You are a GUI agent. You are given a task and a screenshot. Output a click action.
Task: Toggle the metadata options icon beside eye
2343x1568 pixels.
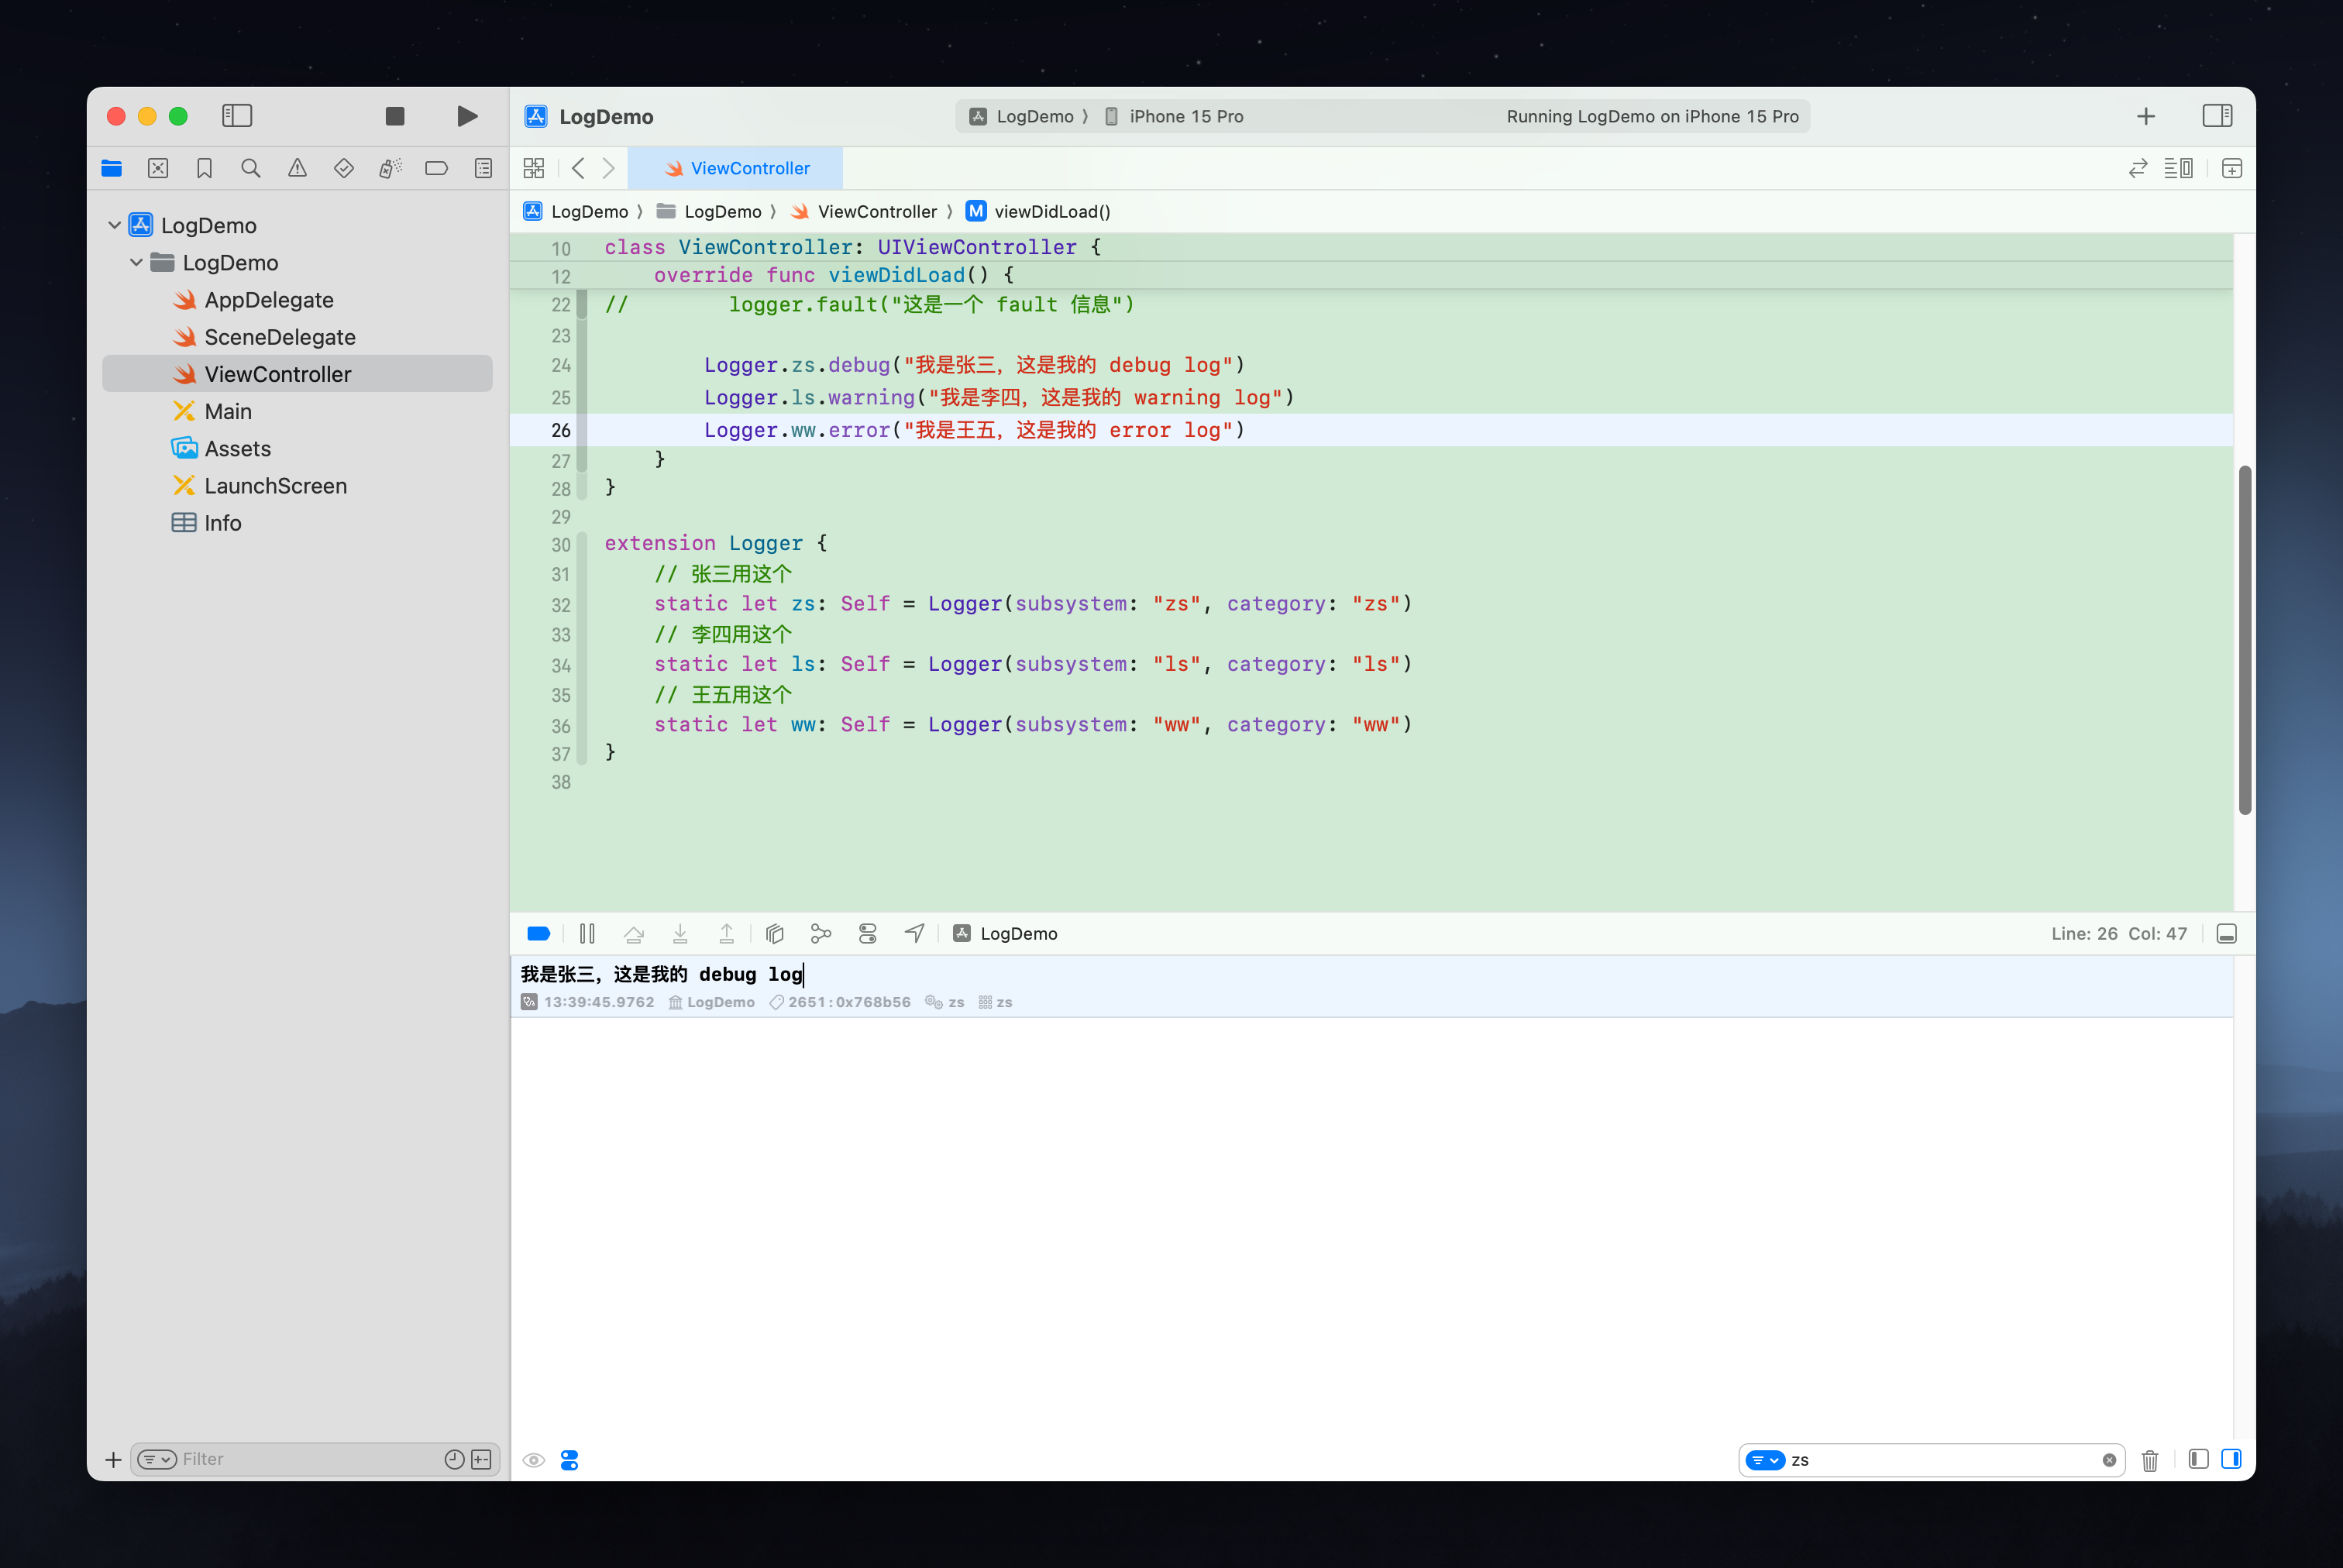(570, 1460)
